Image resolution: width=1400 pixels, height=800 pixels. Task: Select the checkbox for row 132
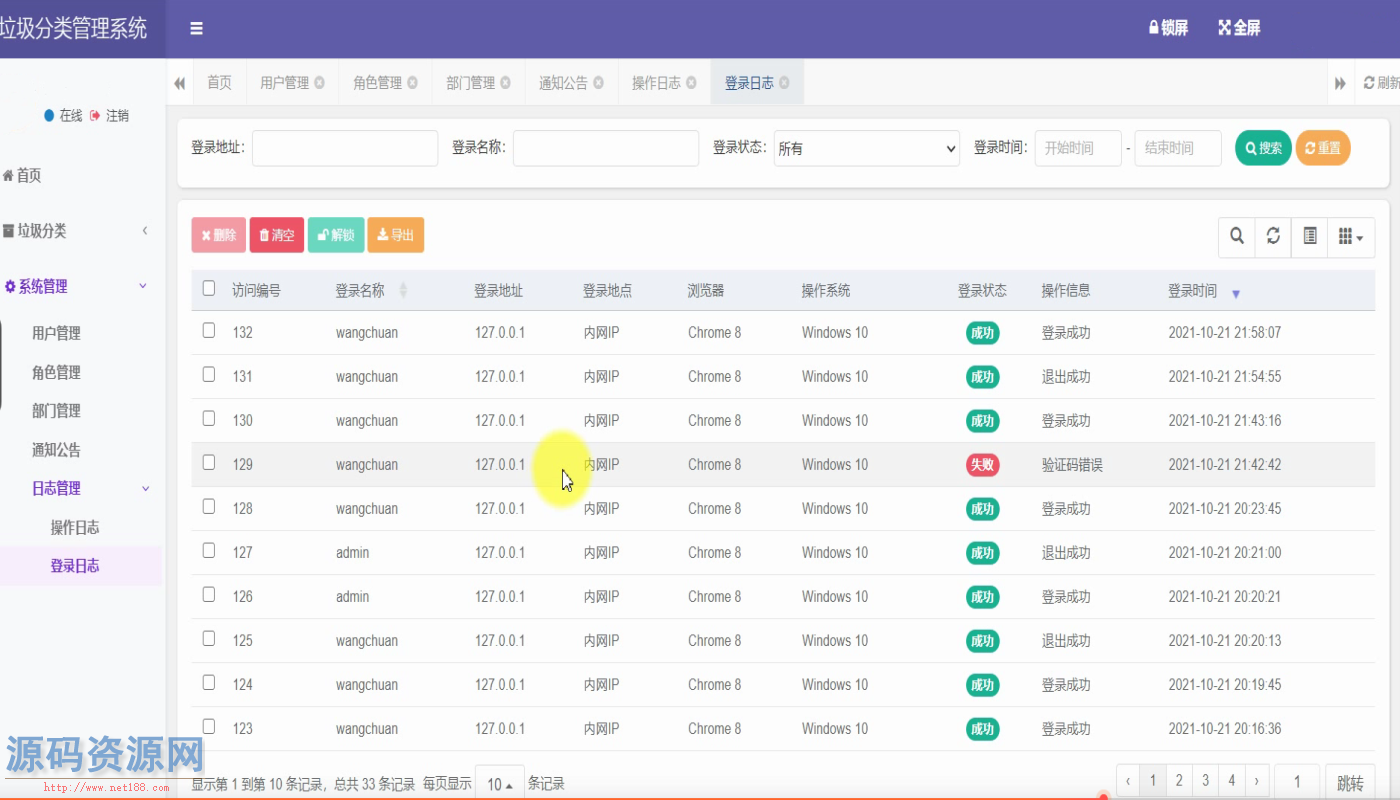(x=209, y=331)
